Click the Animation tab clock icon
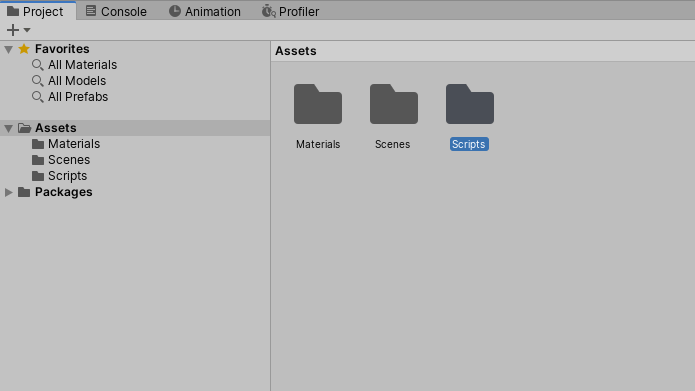This screenshot has width=695, height=391. click(175, 11)
